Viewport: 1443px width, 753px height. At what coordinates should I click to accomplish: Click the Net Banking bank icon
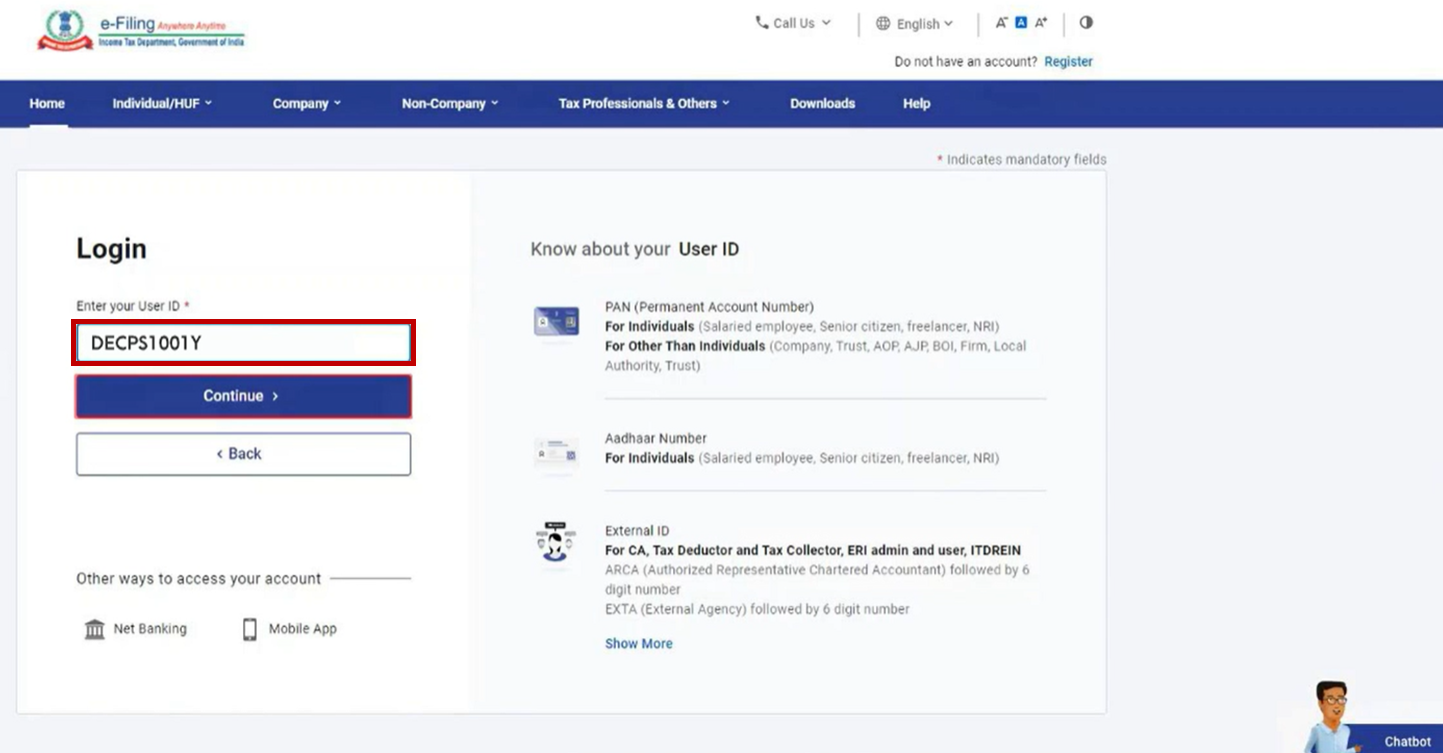coord(95,629)
